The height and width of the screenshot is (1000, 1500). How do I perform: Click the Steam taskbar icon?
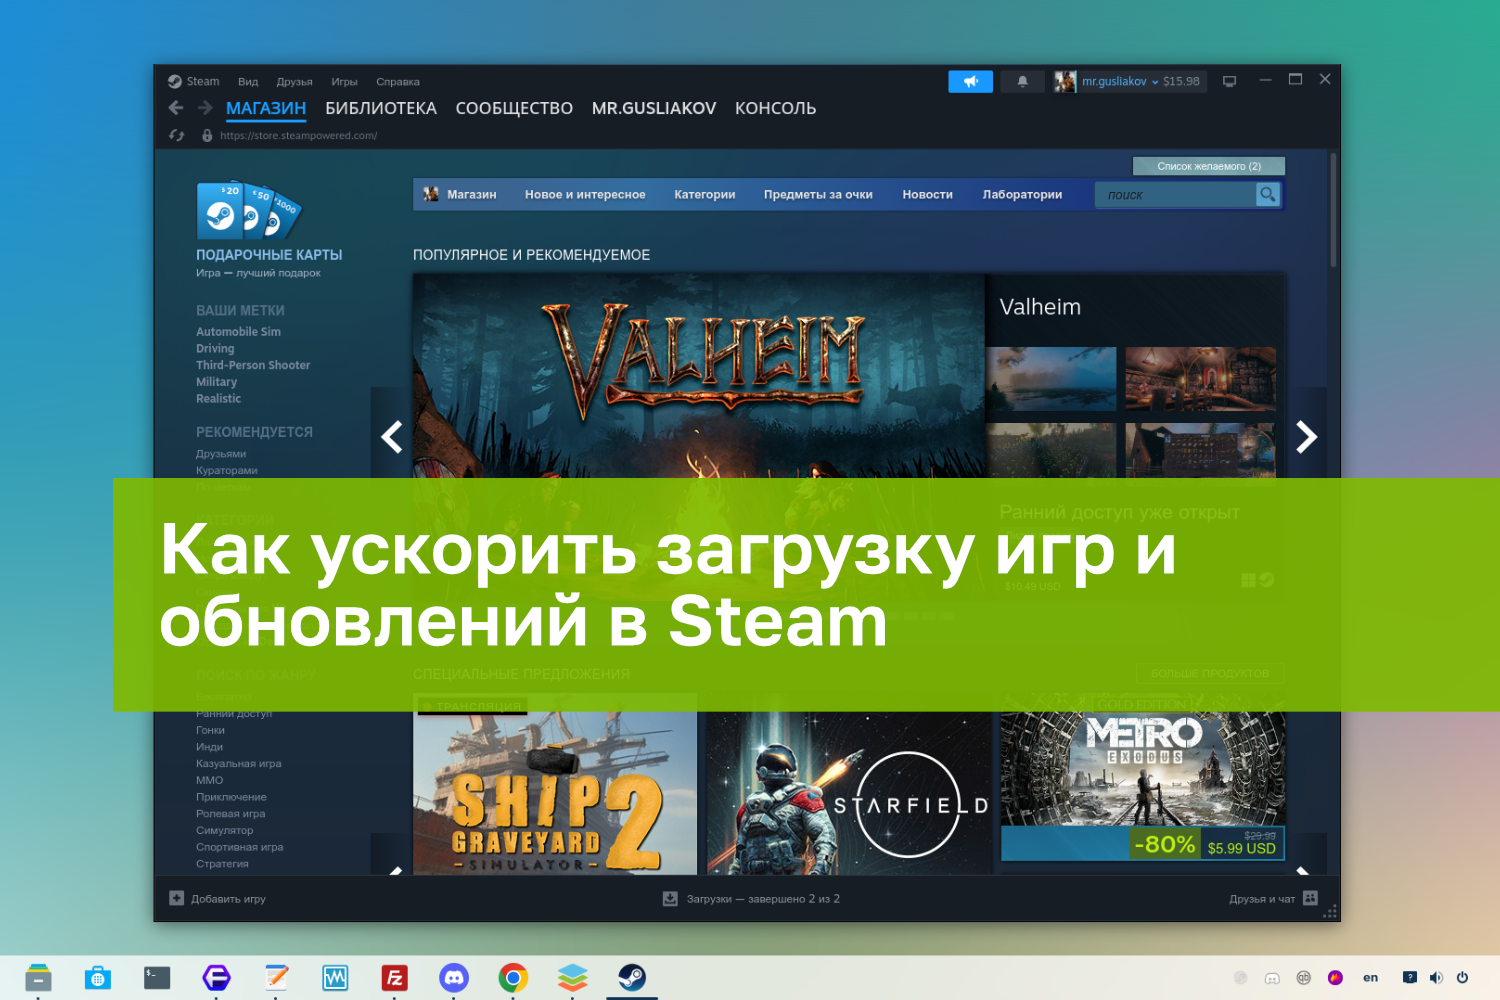[x=632, y=977]
